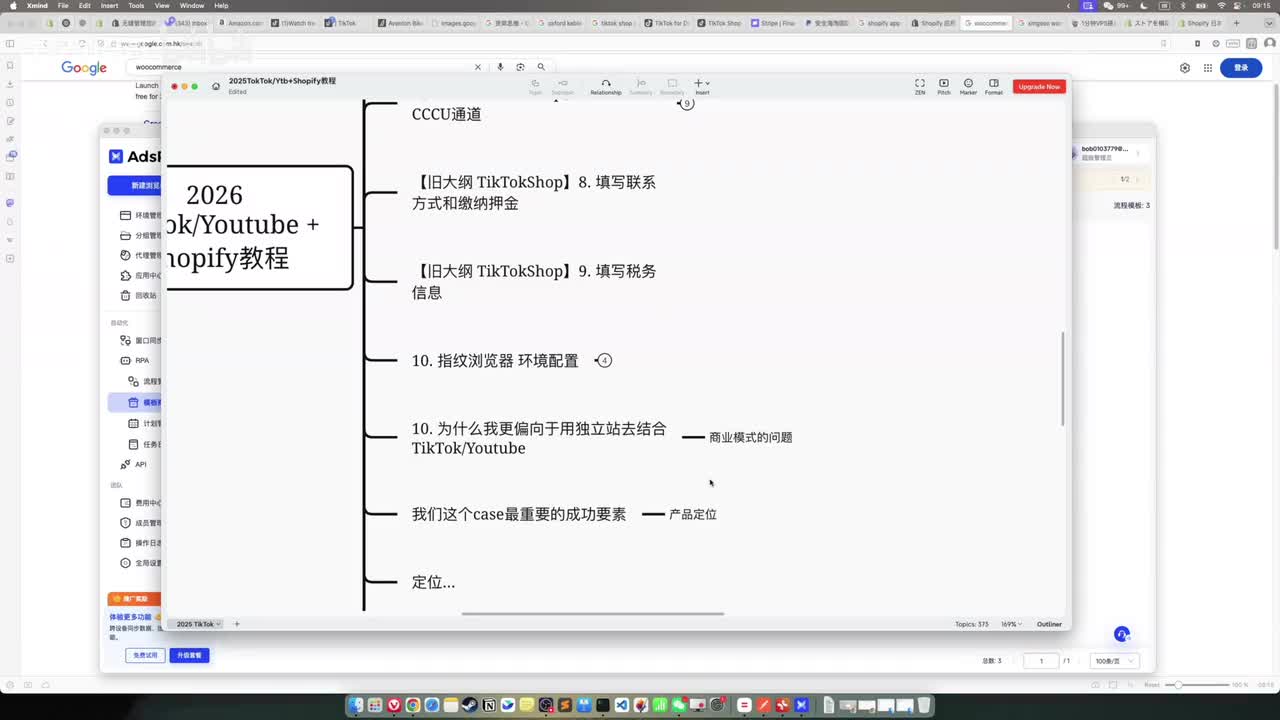
Task: Open the Help menu in the menu bar
Action: point(221,5)
